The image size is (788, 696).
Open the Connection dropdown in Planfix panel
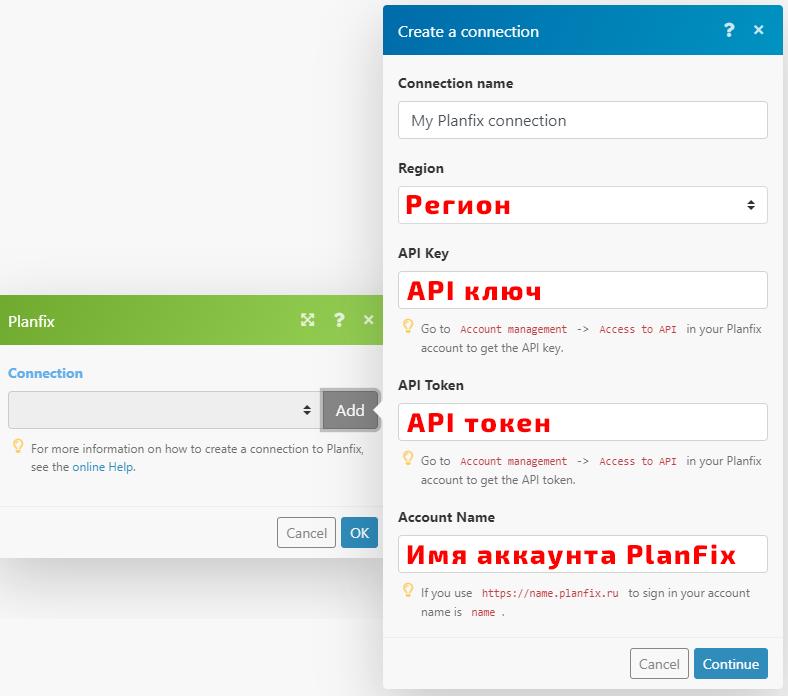[x=164, y=410]
